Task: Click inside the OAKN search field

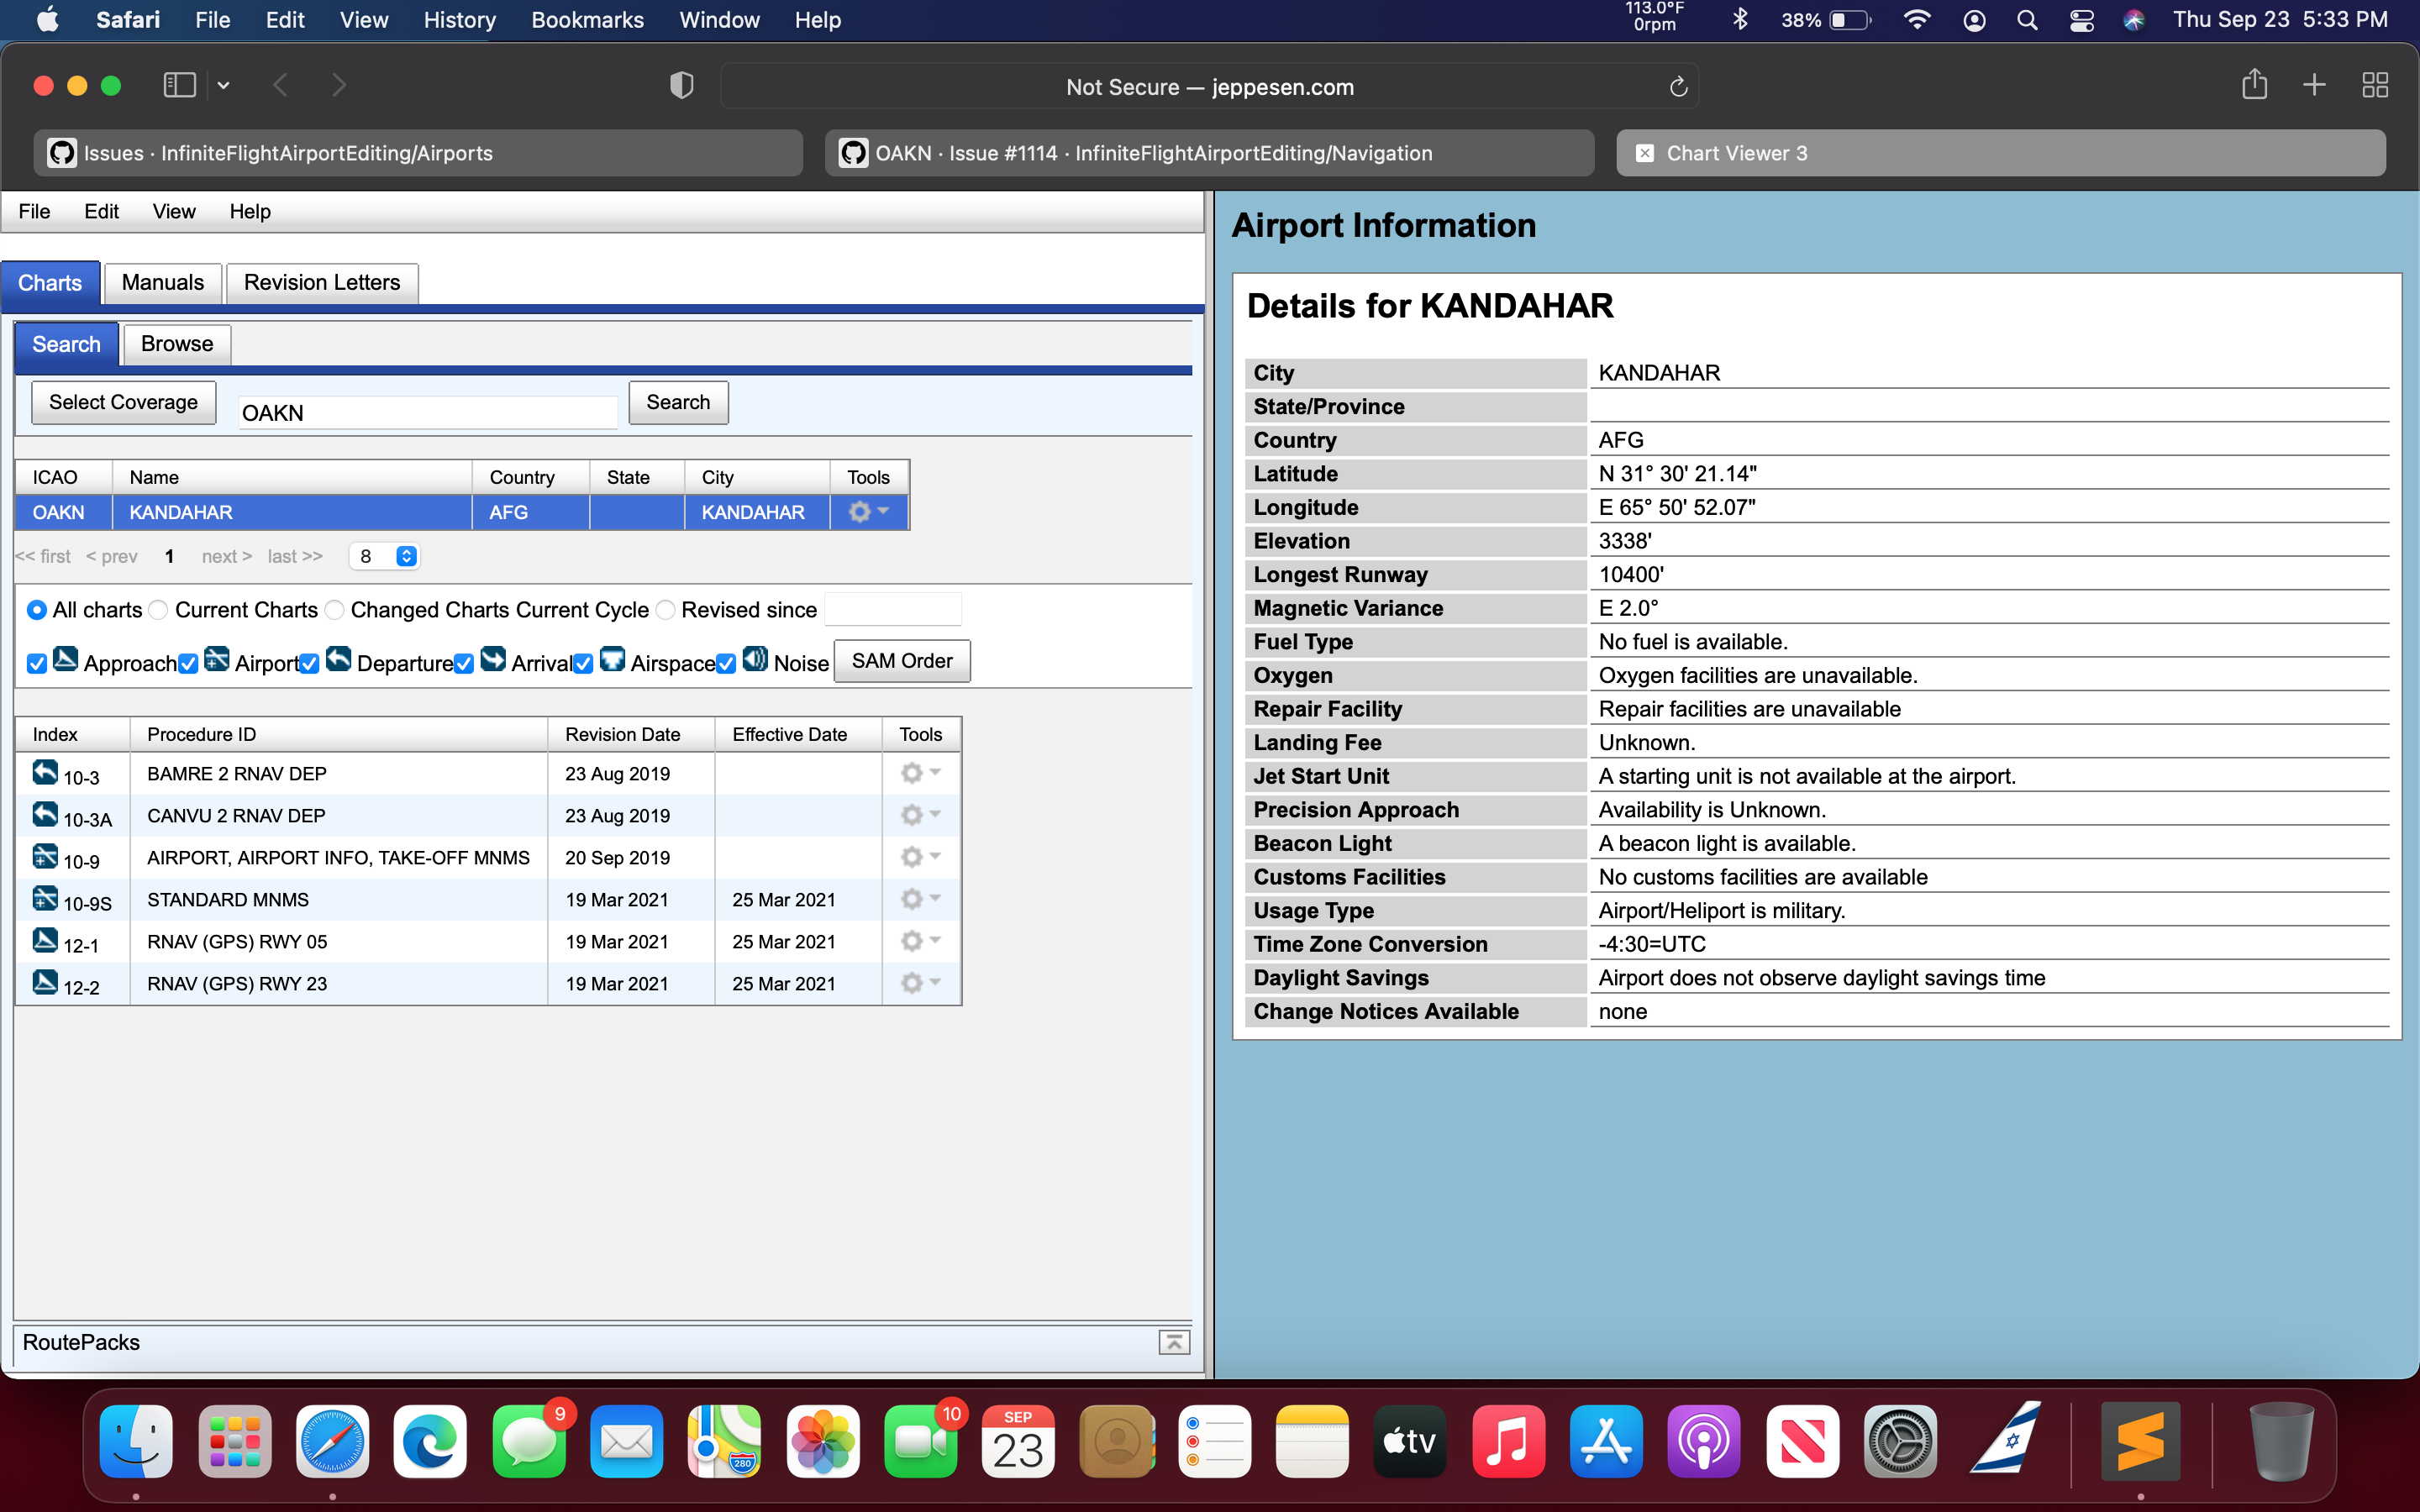Action: pyautogui.click(x=428, y=412)
